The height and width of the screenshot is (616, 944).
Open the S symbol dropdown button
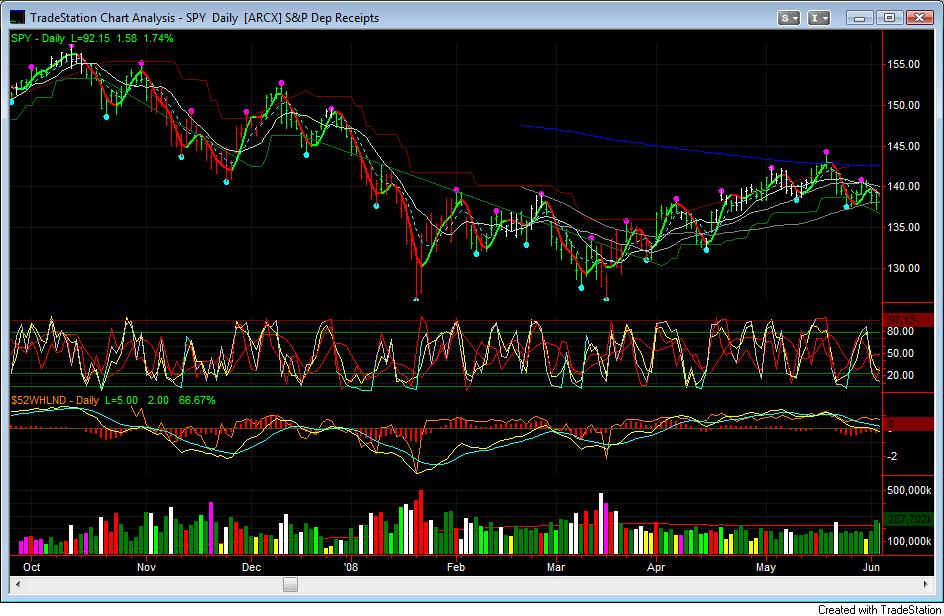click(x=788, y=18)
